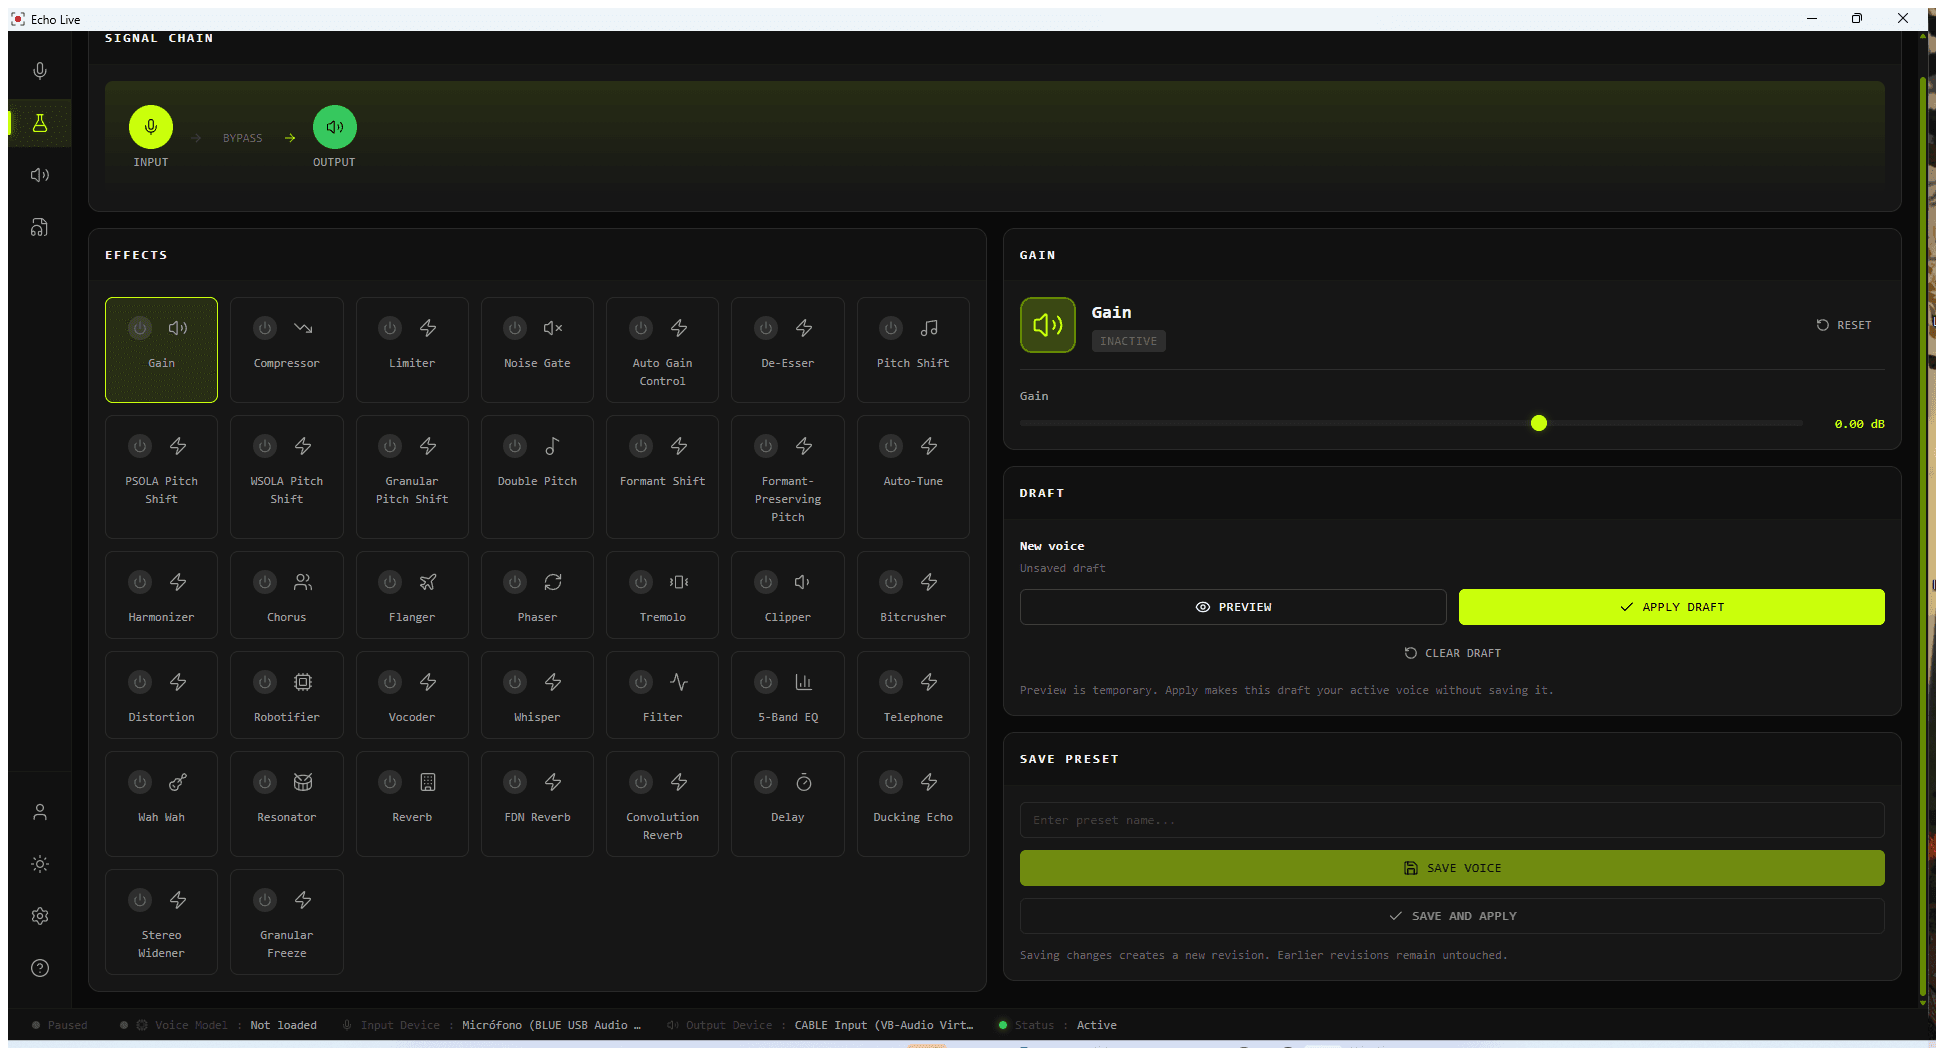Select the Reverb effect card

412,804
